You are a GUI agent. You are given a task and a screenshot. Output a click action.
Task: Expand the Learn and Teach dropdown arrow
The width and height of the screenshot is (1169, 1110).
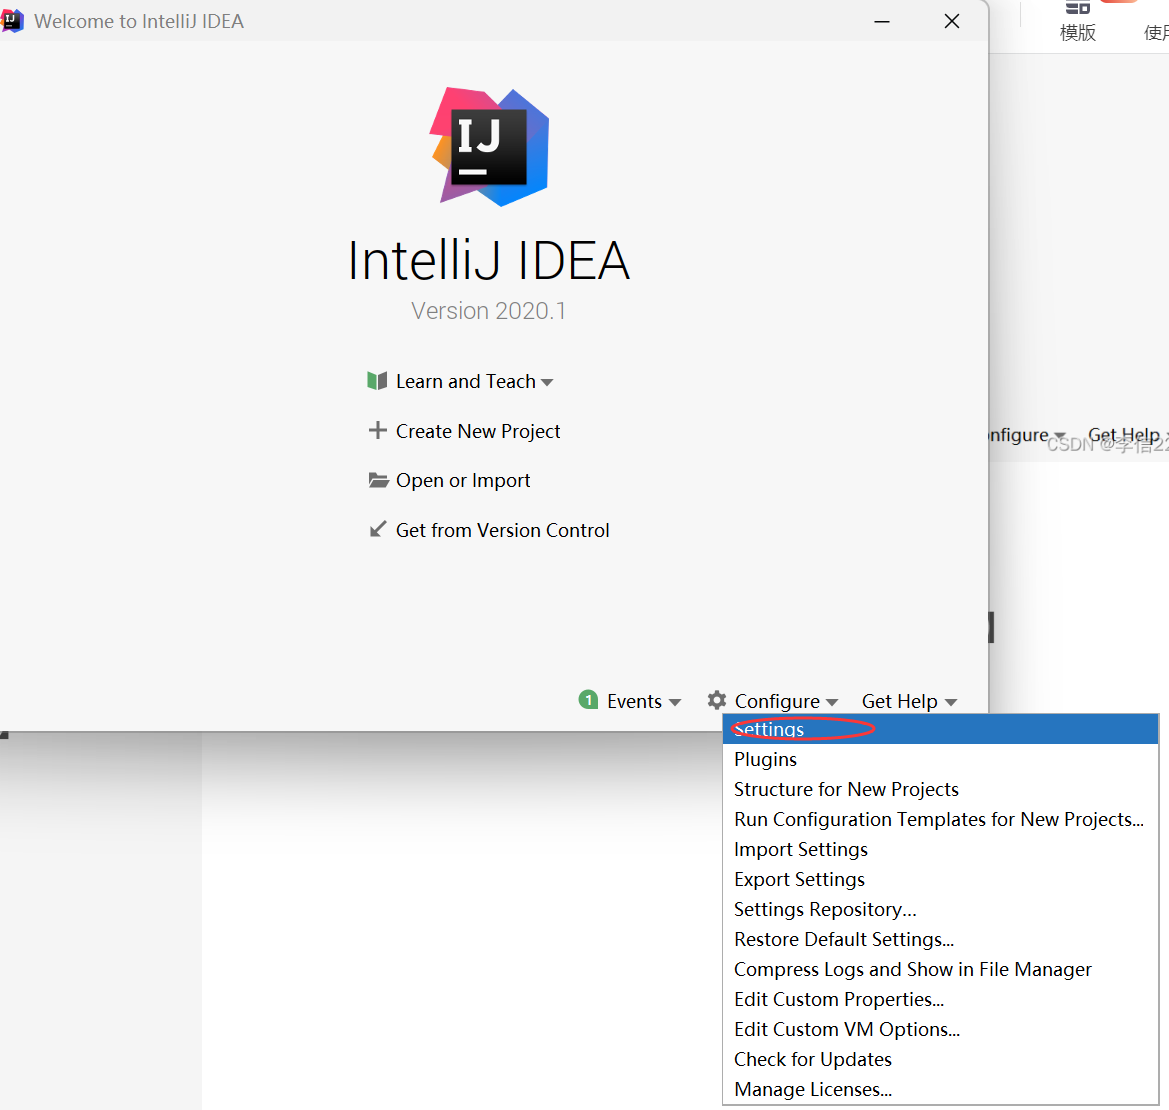(x=547, y=382)
